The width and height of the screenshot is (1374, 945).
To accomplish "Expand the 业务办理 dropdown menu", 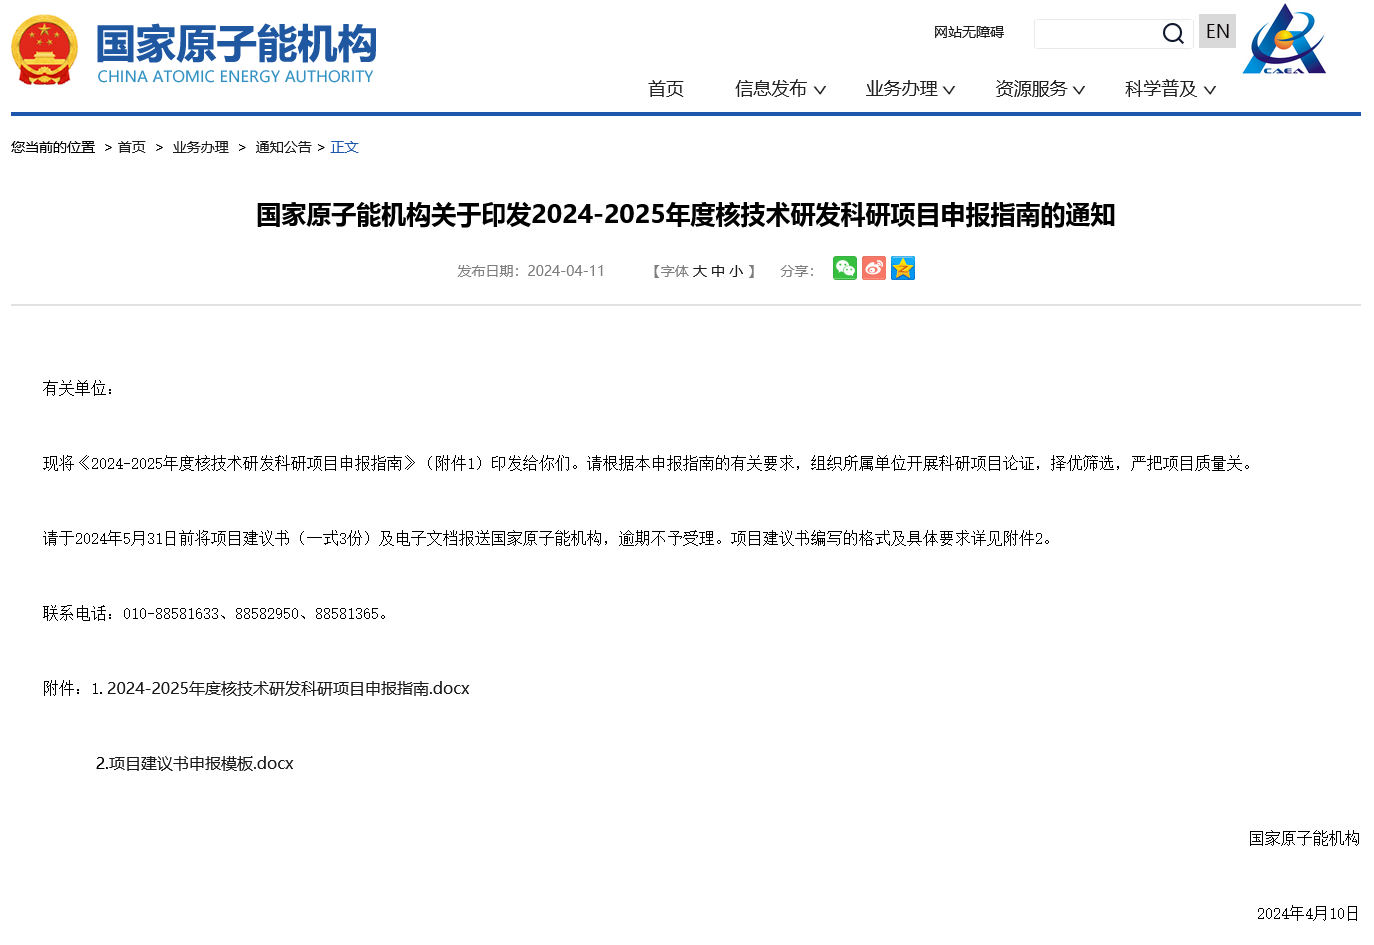I will [x=910, y=89].
